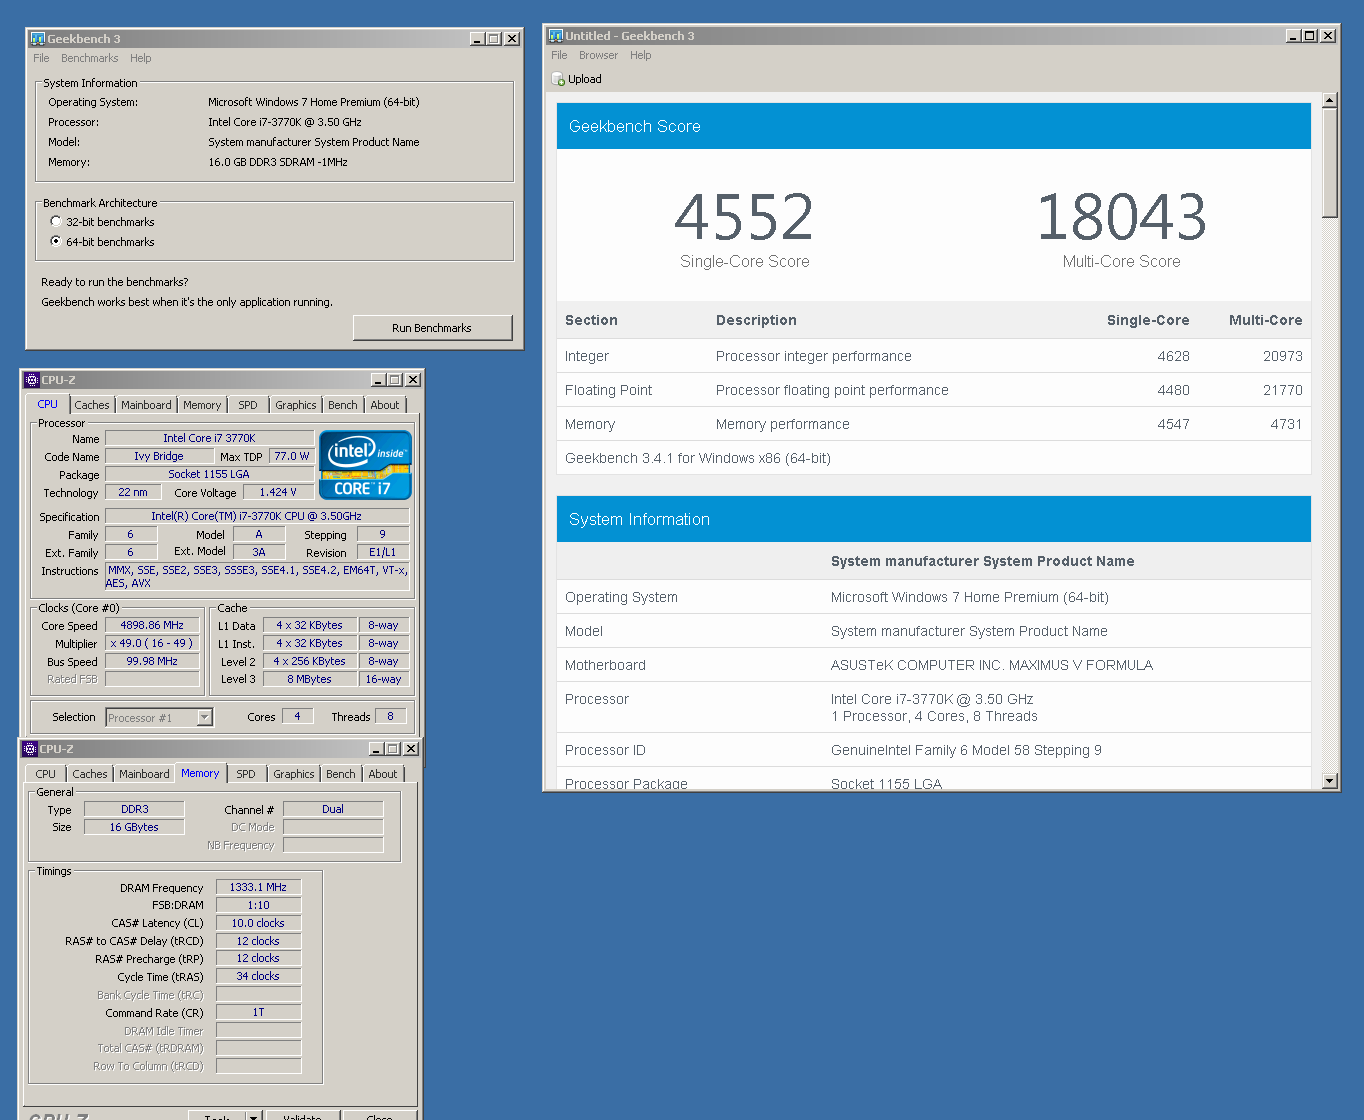
Task: Open Tools dropdown arrow in lower CPU-Z
Action: pyautogui.click(x=254, y=1117)
